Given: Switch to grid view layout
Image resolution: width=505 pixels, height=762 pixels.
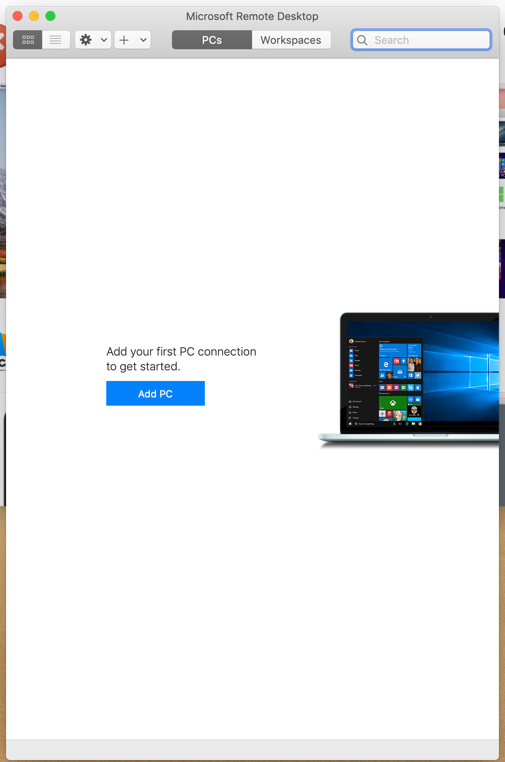Looking at the screenshot, I should coord(28,40).
